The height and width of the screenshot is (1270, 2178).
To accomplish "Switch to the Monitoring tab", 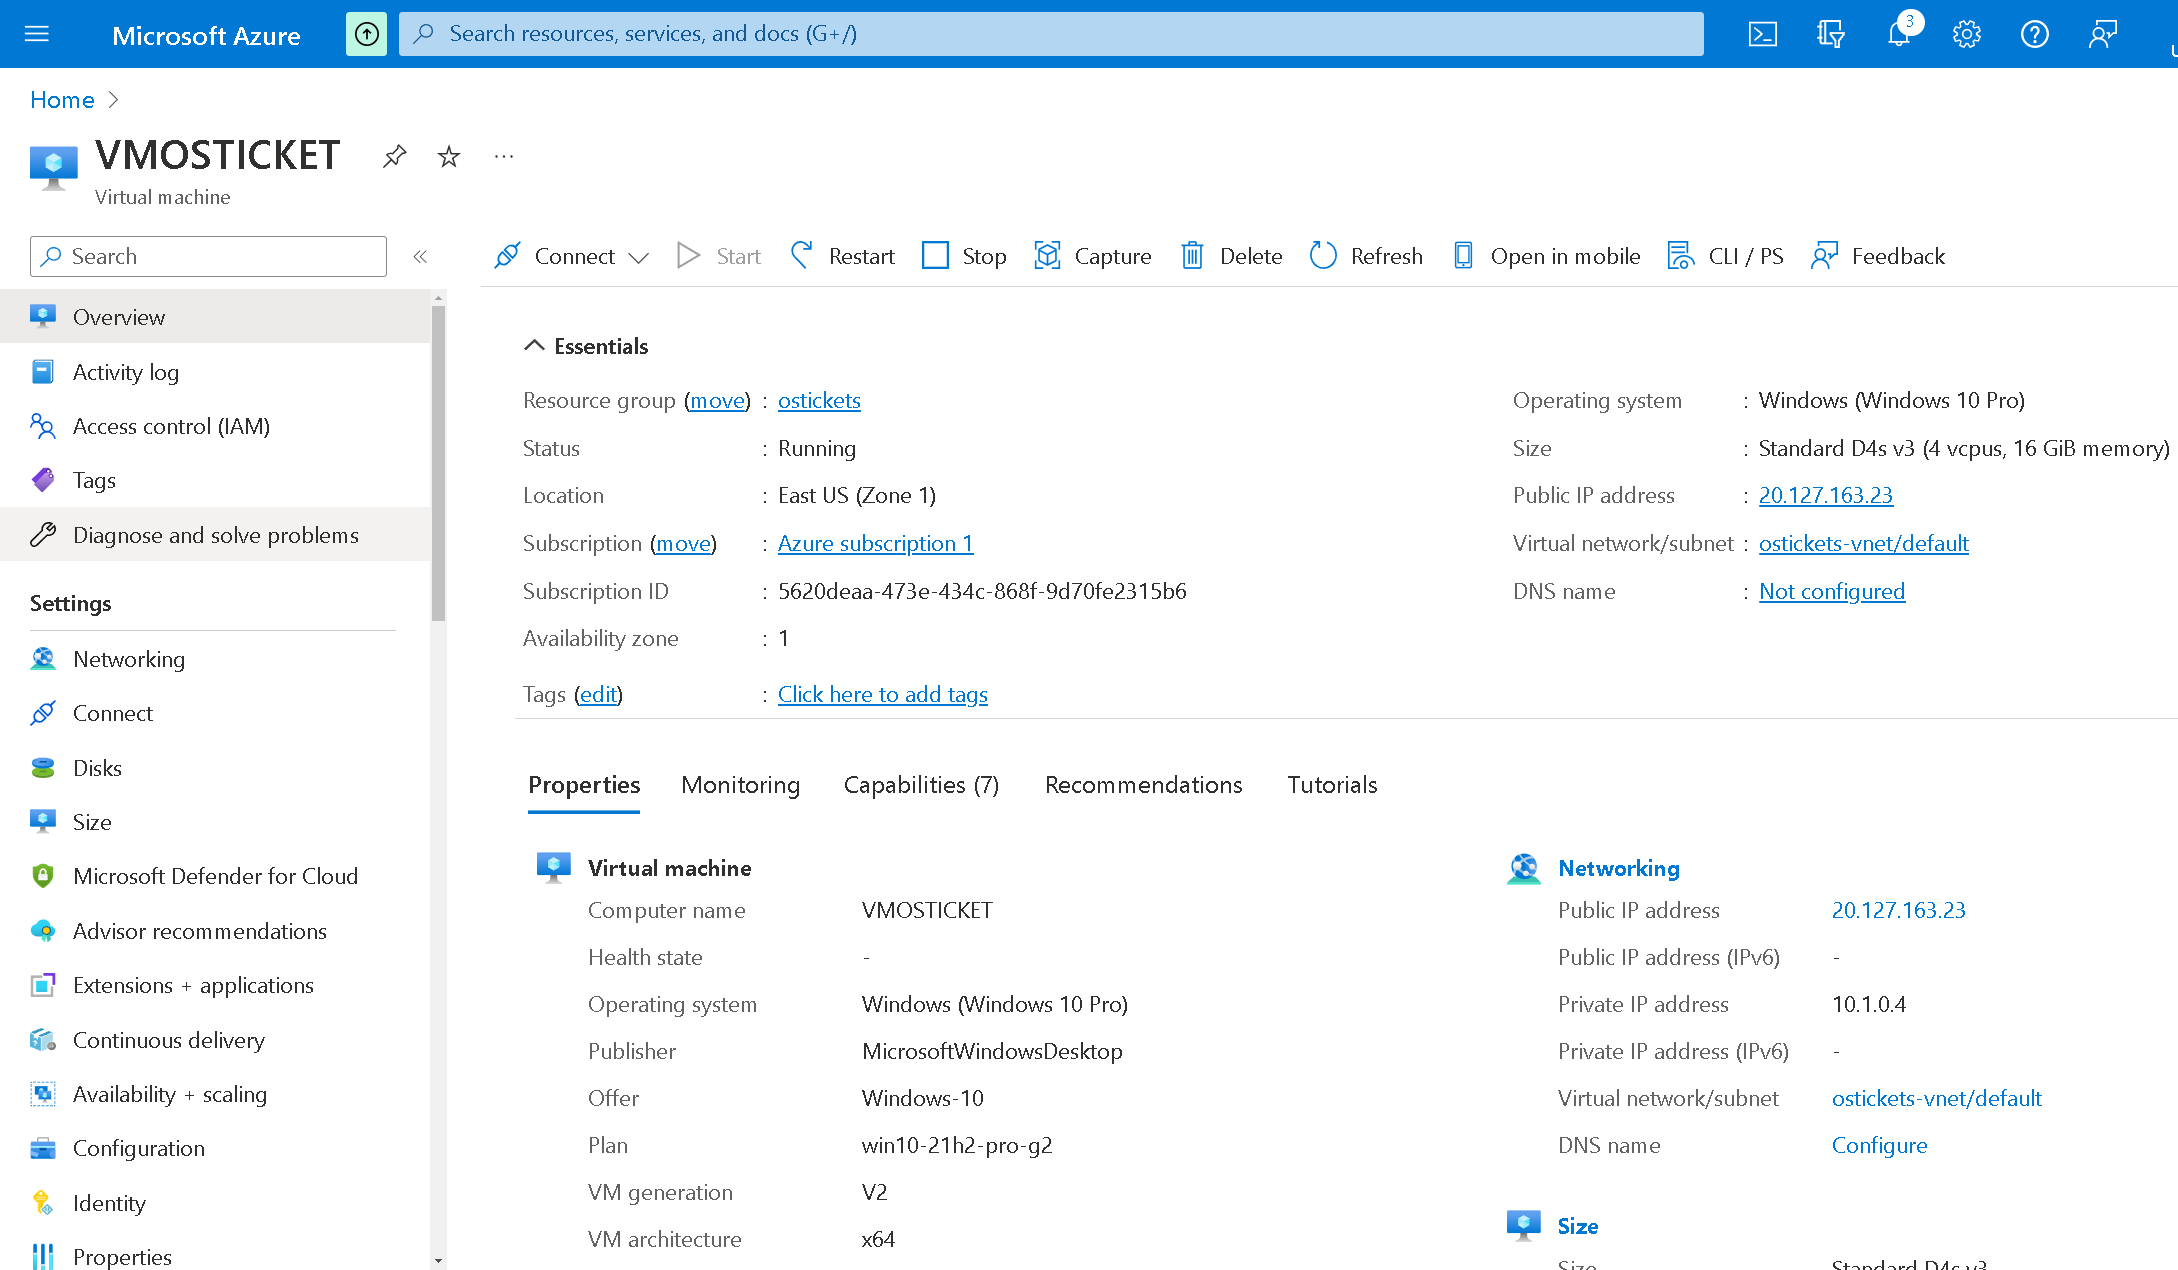I will [x=740, y=785].
